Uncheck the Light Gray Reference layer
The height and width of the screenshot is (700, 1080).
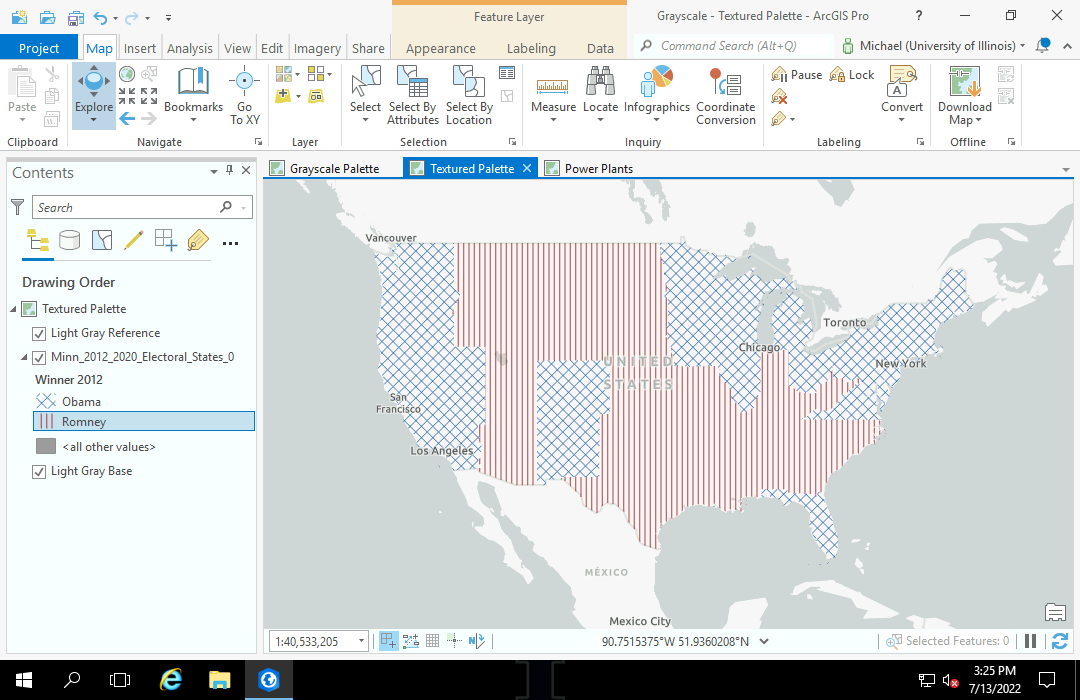pos(40,333)
